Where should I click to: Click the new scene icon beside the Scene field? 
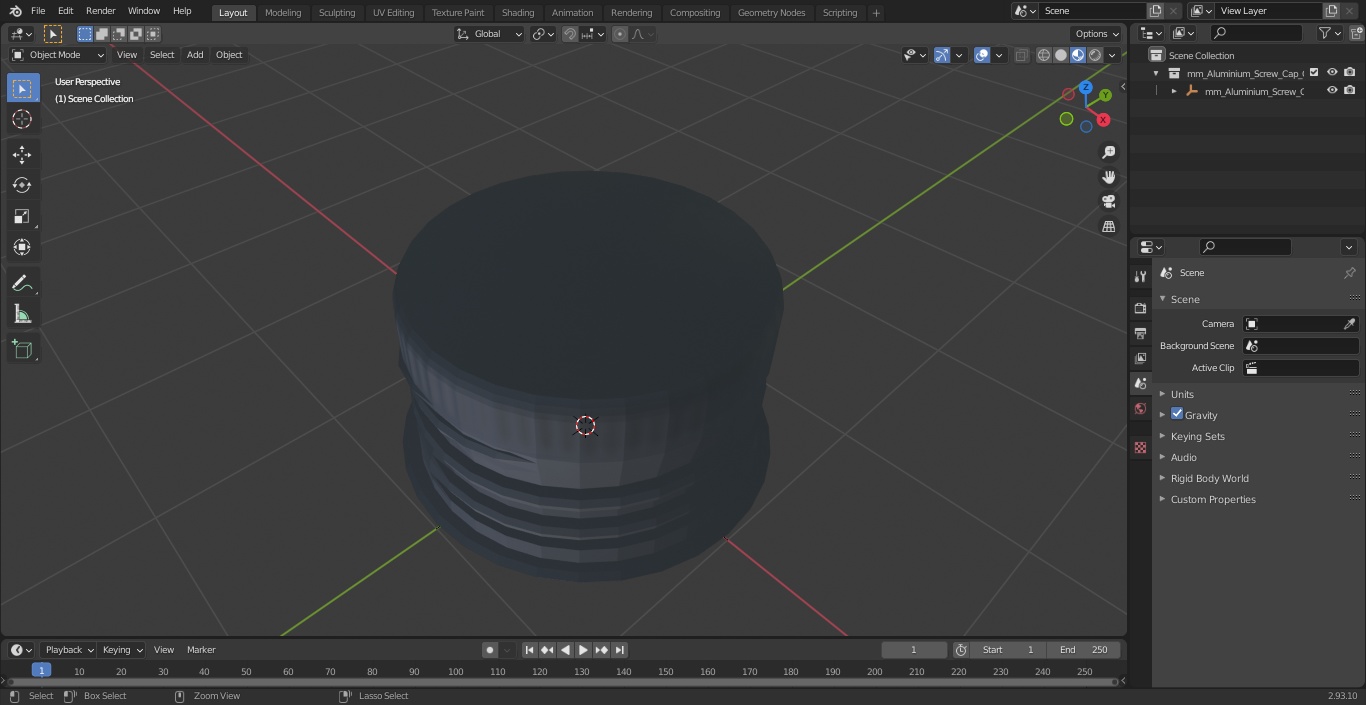pos(1155,11)
